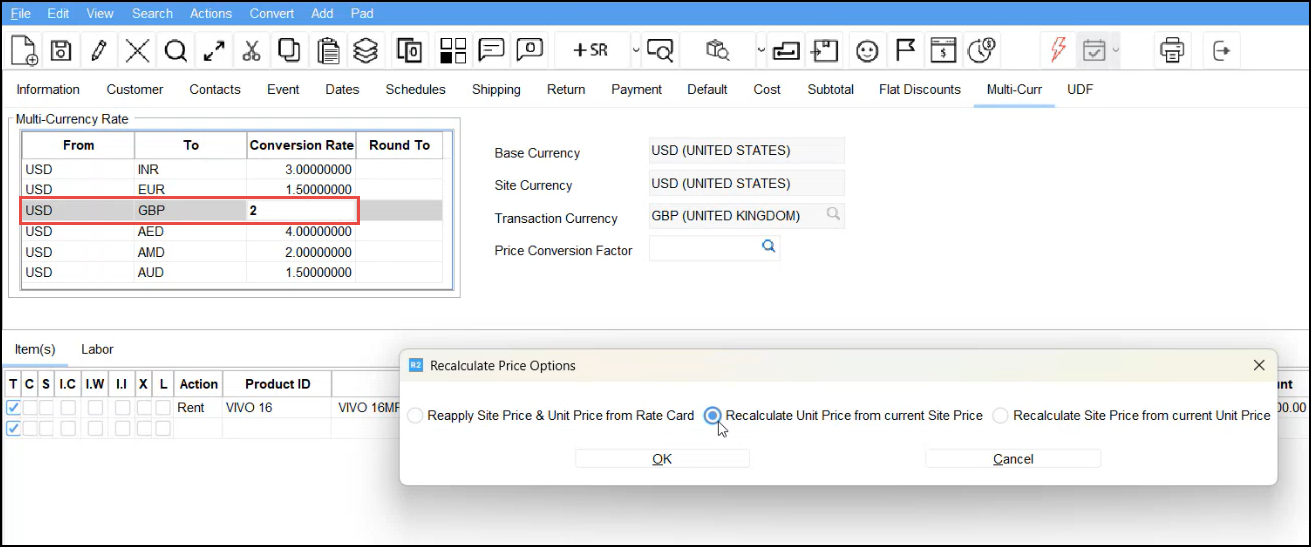Open Price Conversion Factor lookup field

tap(768, 247)
